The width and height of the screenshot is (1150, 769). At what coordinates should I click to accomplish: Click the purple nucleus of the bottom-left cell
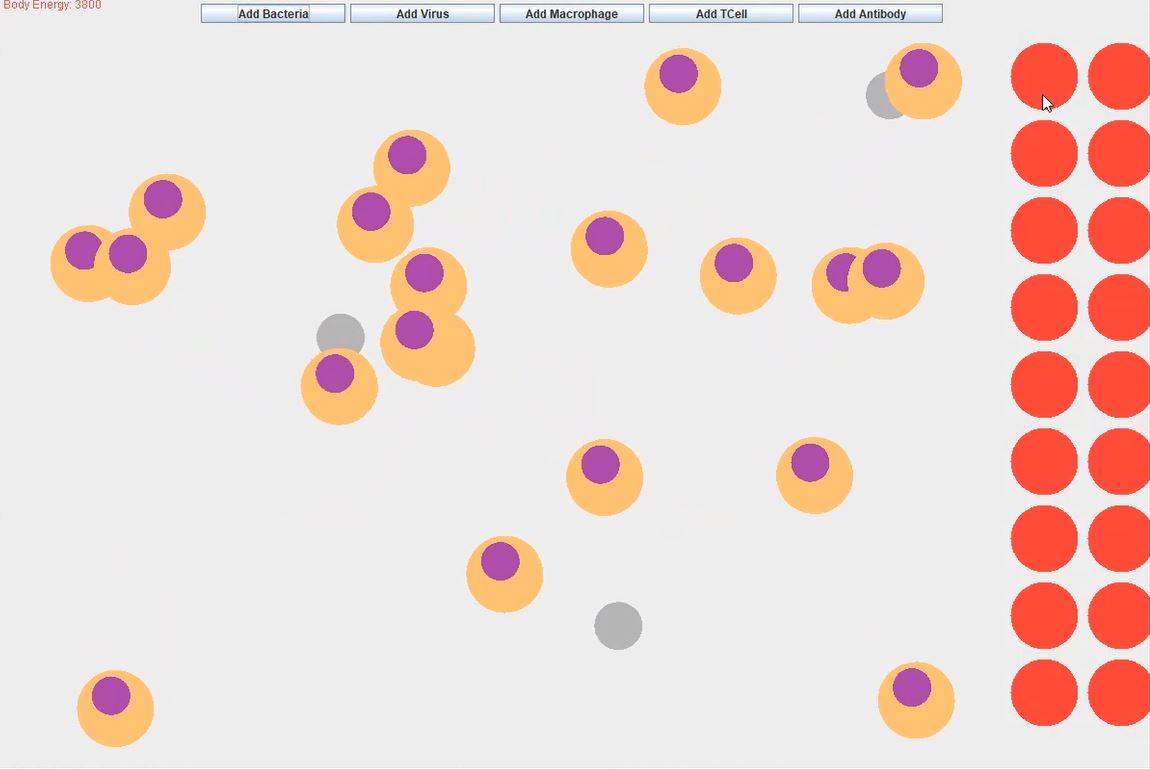[111, 695]
